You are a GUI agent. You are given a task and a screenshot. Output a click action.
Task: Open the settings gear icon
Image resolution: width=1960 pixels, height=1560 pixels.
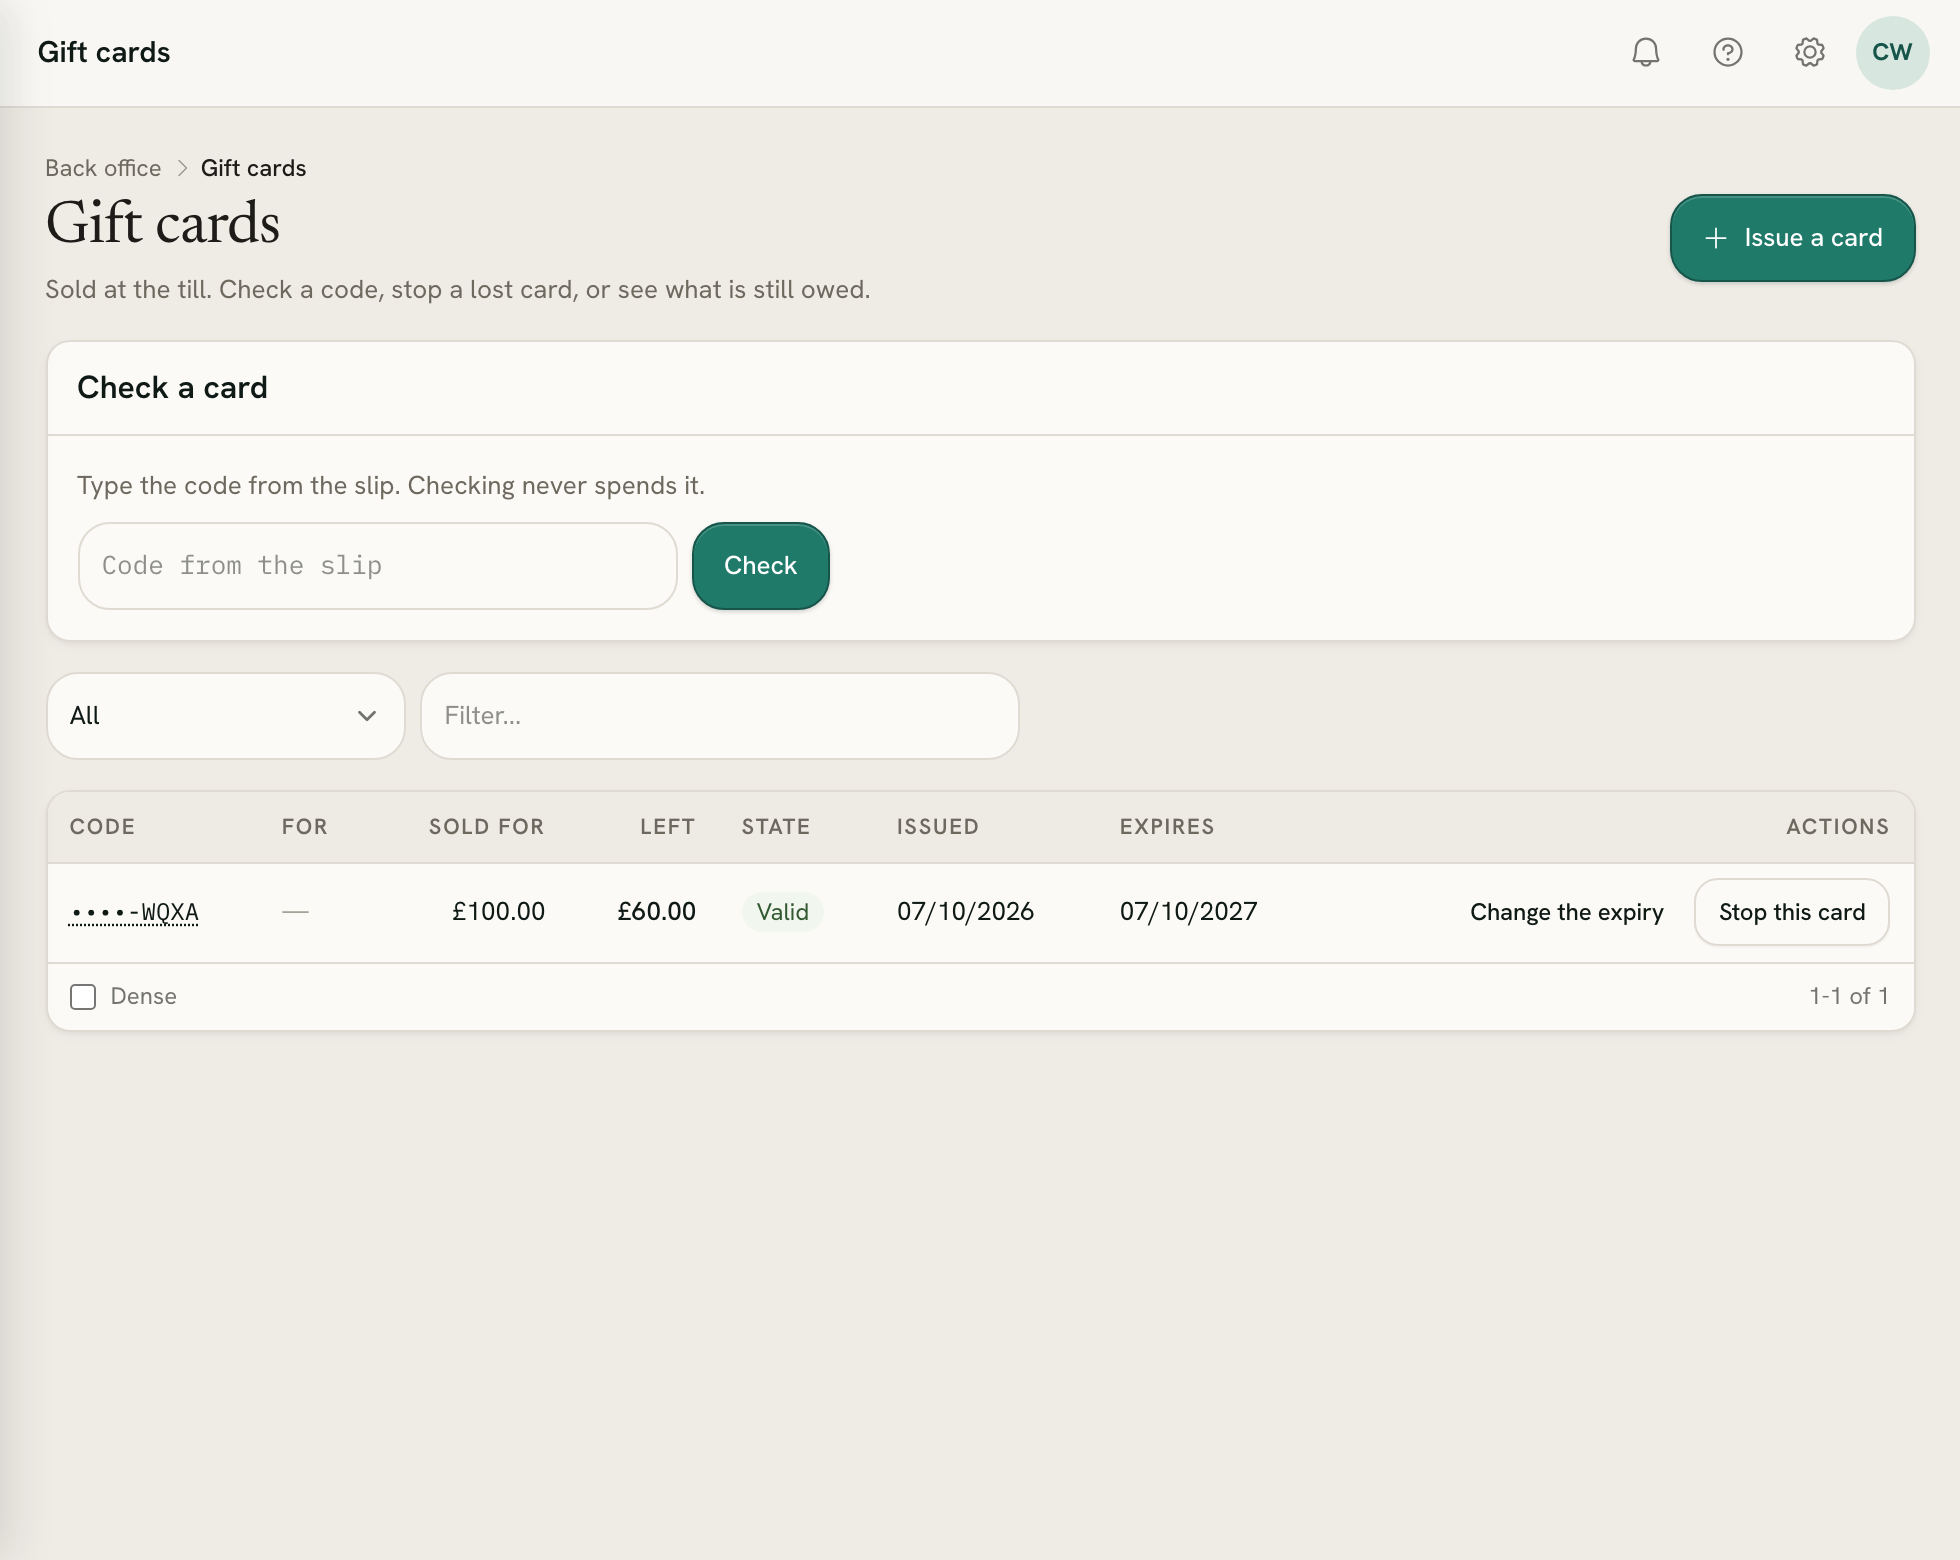tap(1810, 52)
